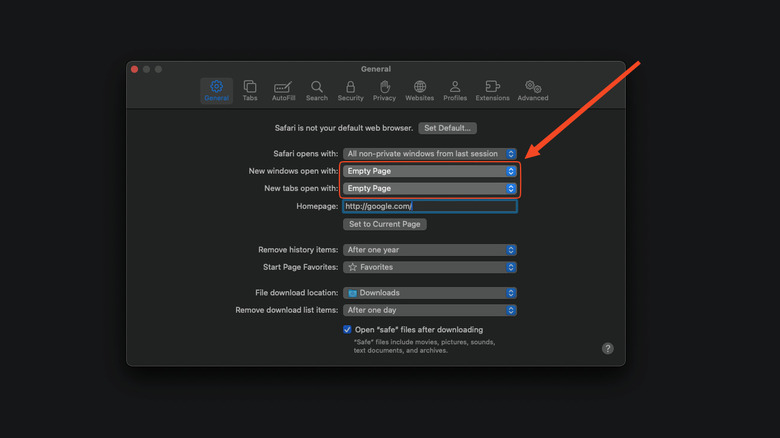
Task: Open the Security settings pane
Action: click(x=350, y=90)
